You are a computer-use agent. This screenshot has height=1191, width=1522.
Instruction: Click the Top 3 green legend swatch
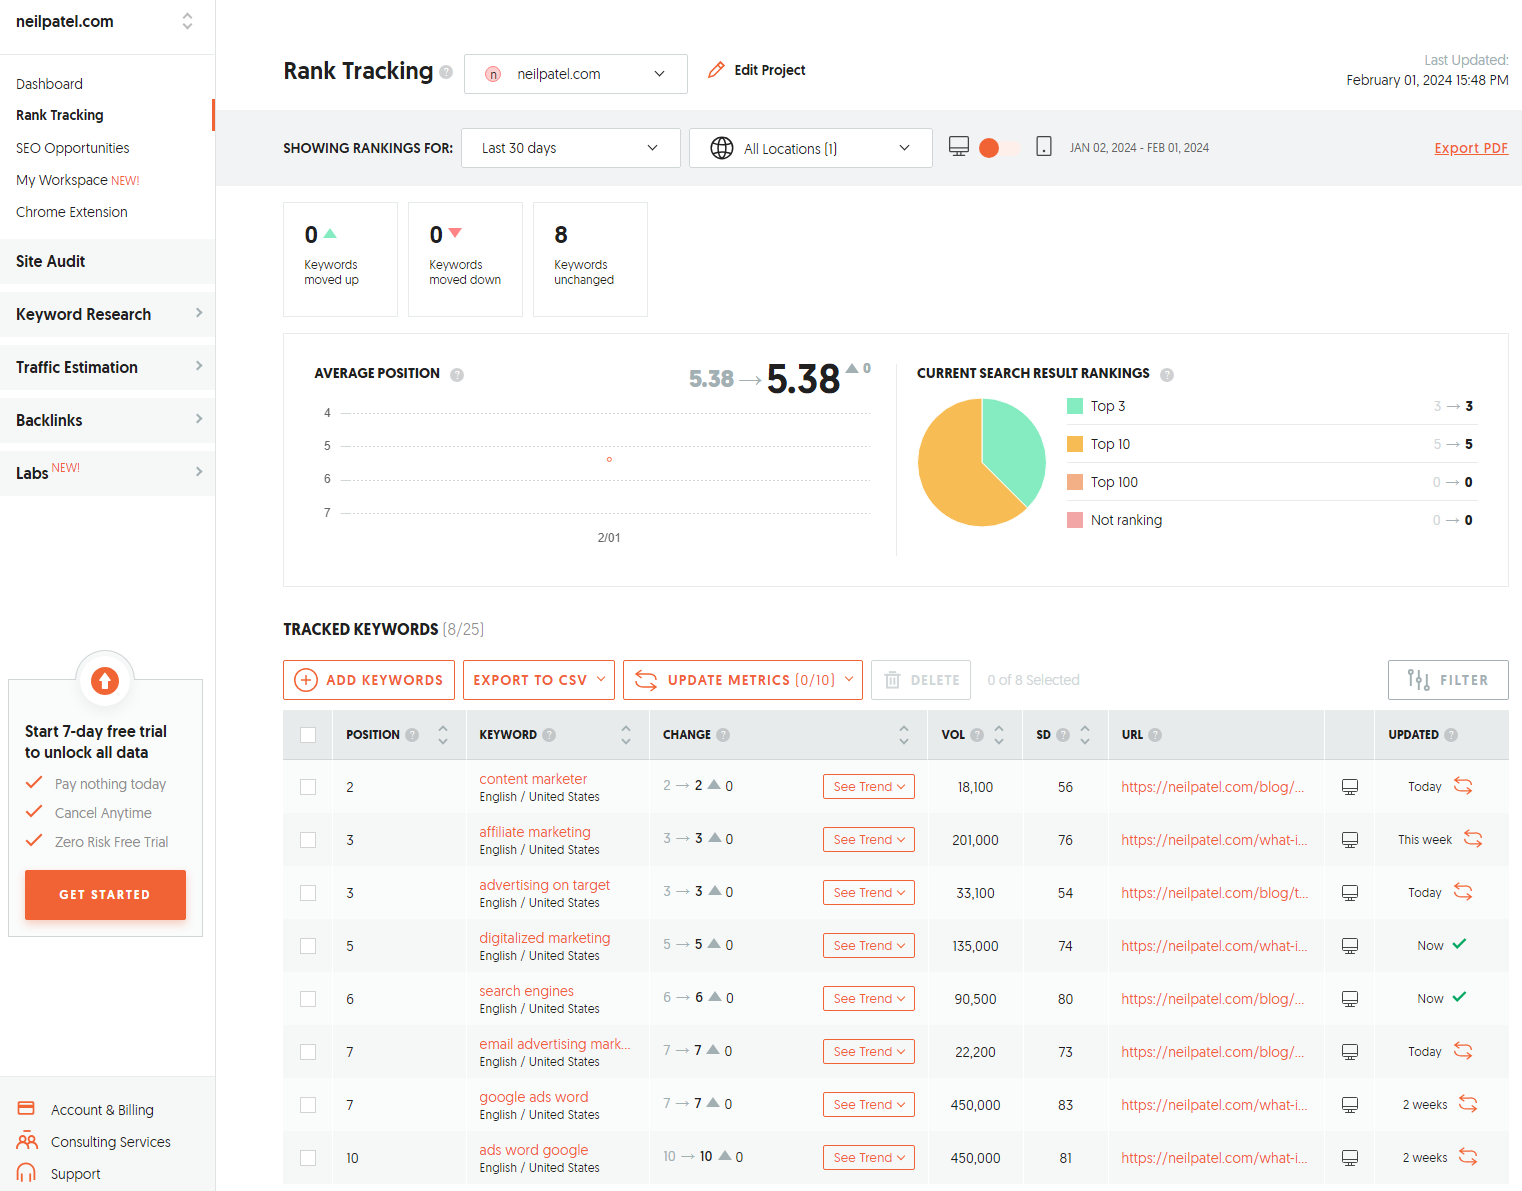coord(1075,406)
